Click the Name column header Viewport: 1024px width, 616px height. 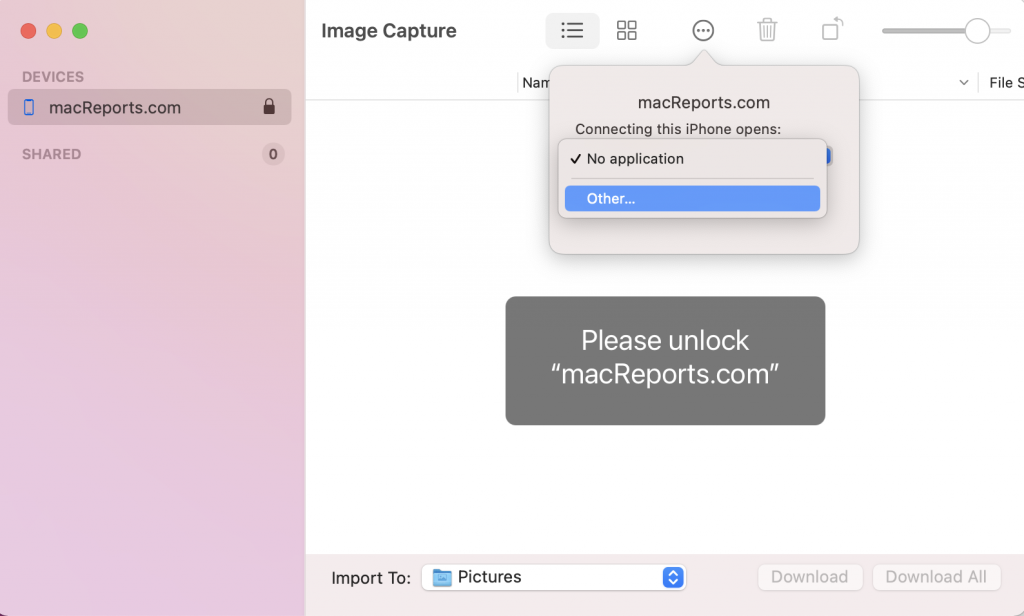click(x=536, y=83)
